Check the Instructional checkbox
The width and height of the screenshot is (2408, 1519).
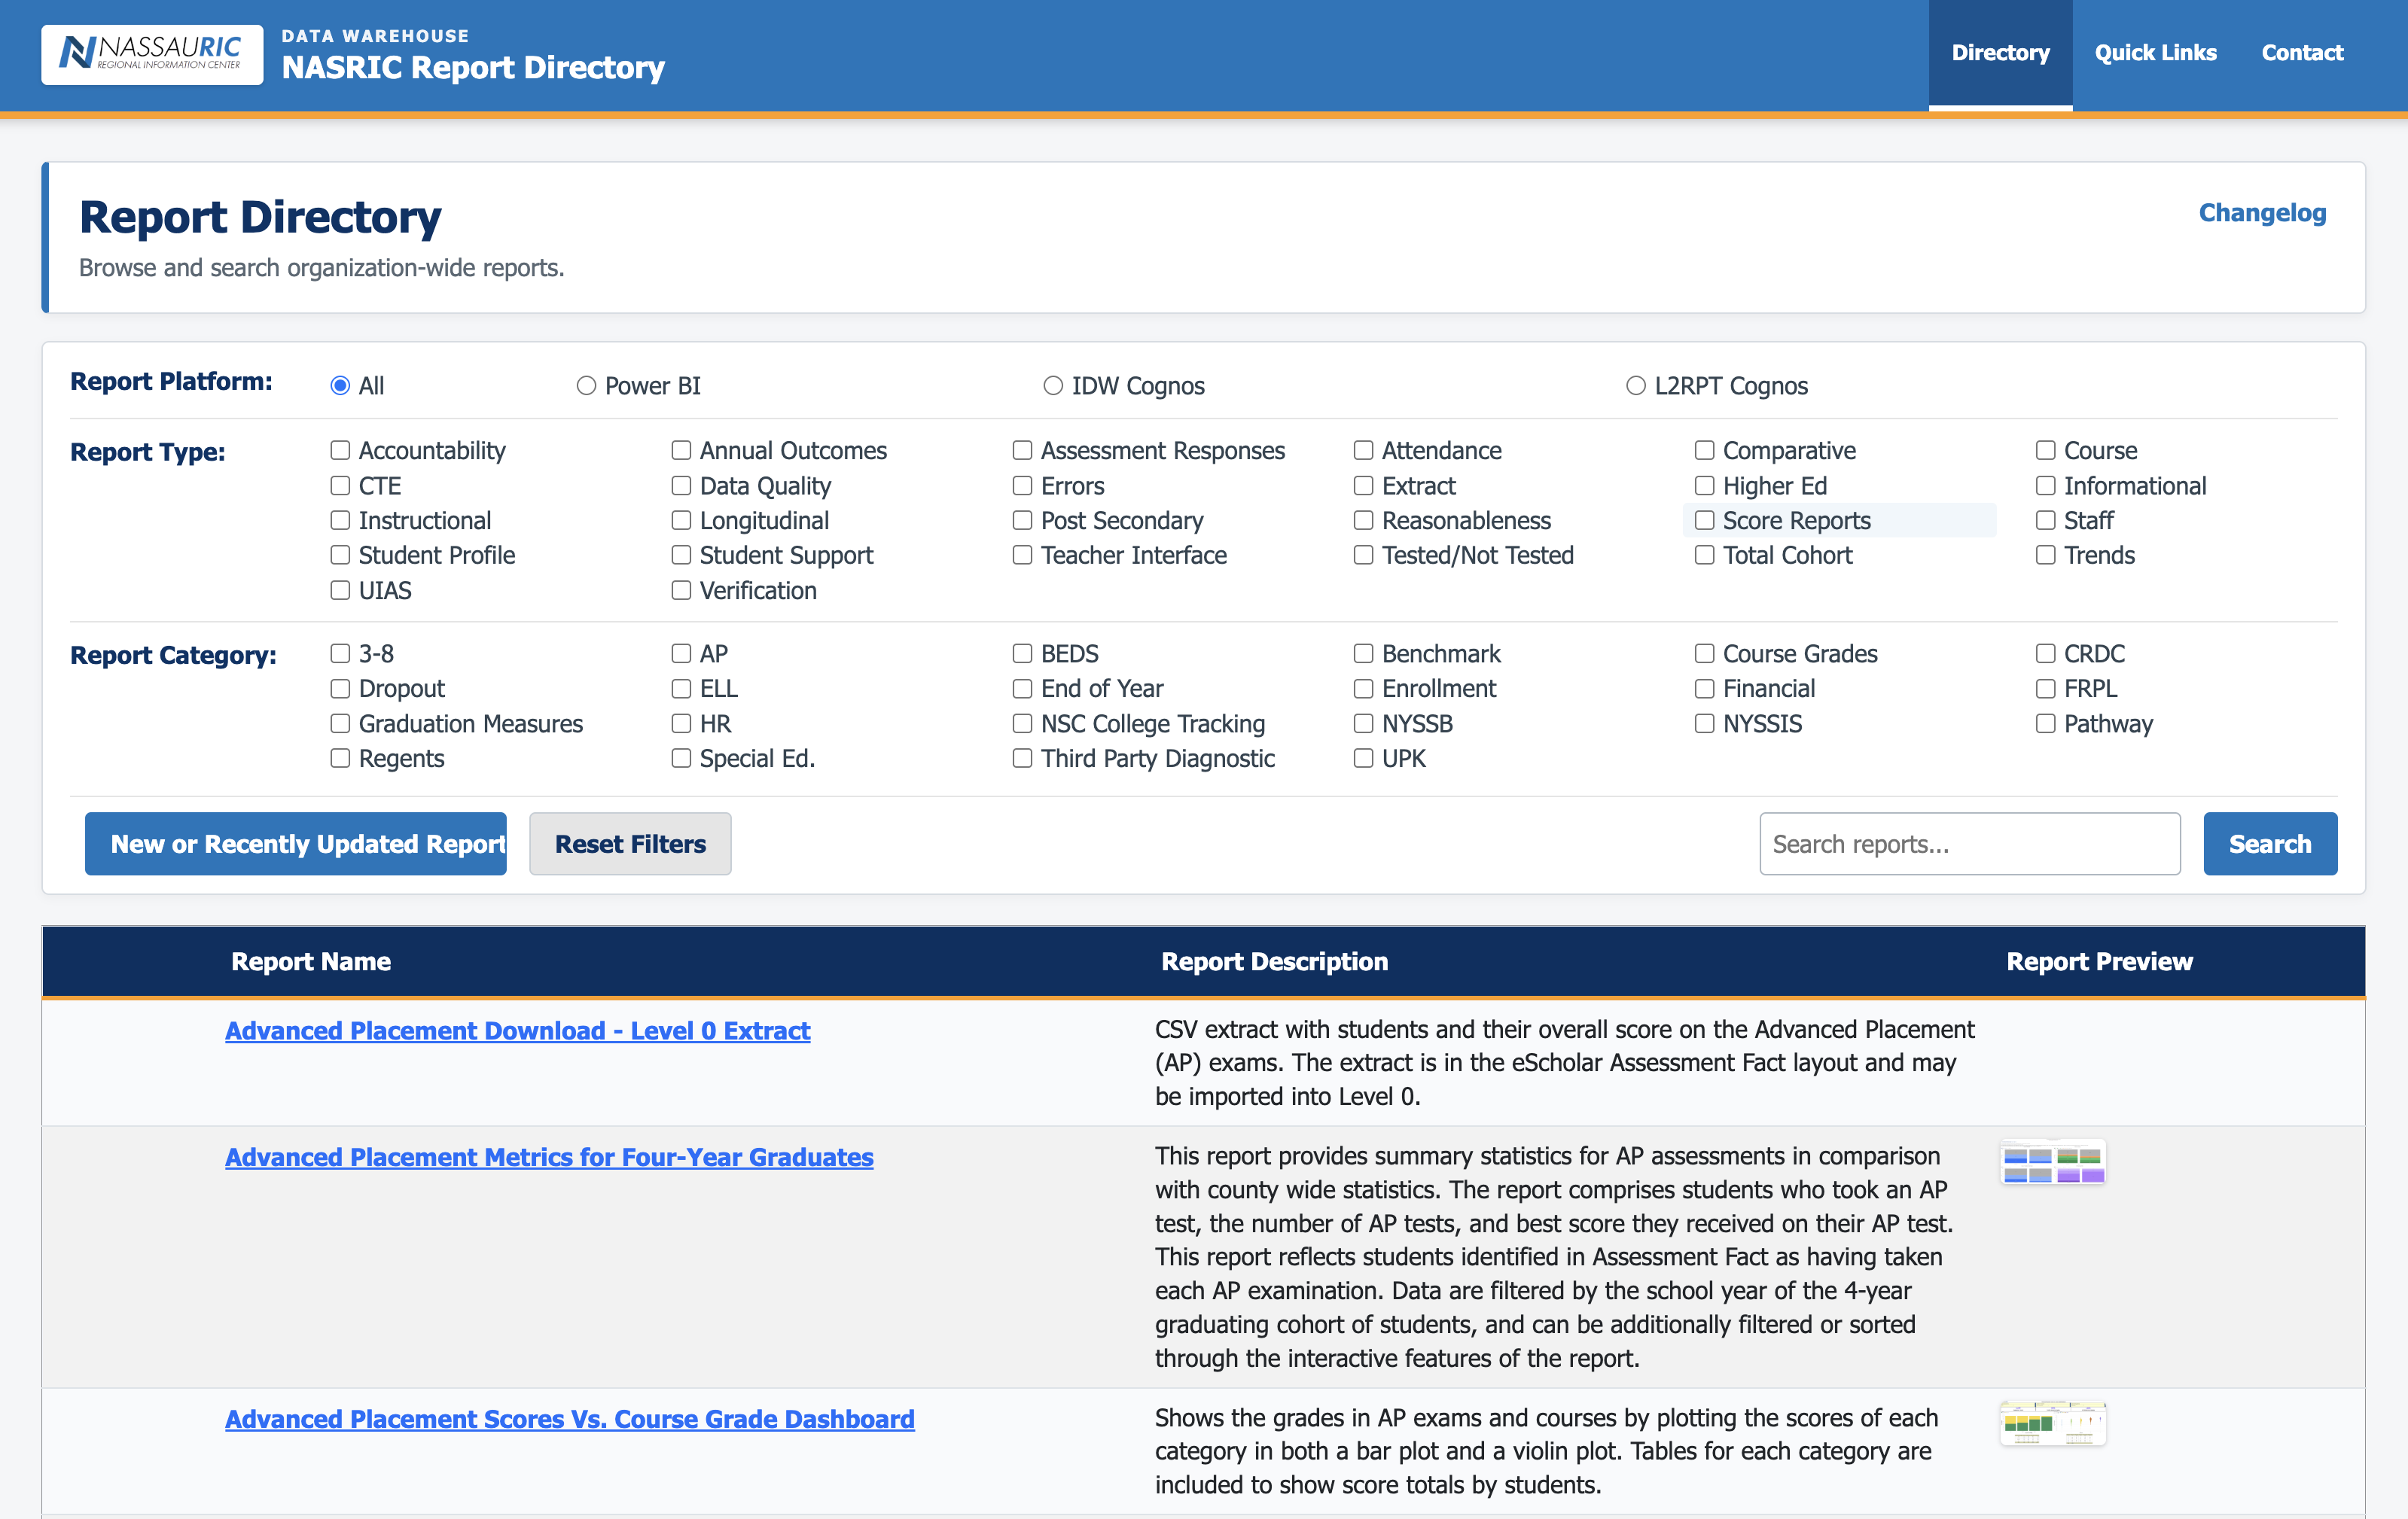(340, 521)
